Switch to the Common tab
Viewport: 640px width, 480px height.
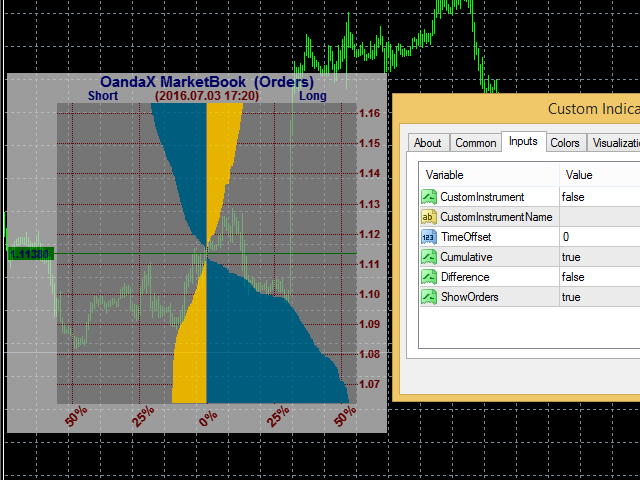[476, 143]
